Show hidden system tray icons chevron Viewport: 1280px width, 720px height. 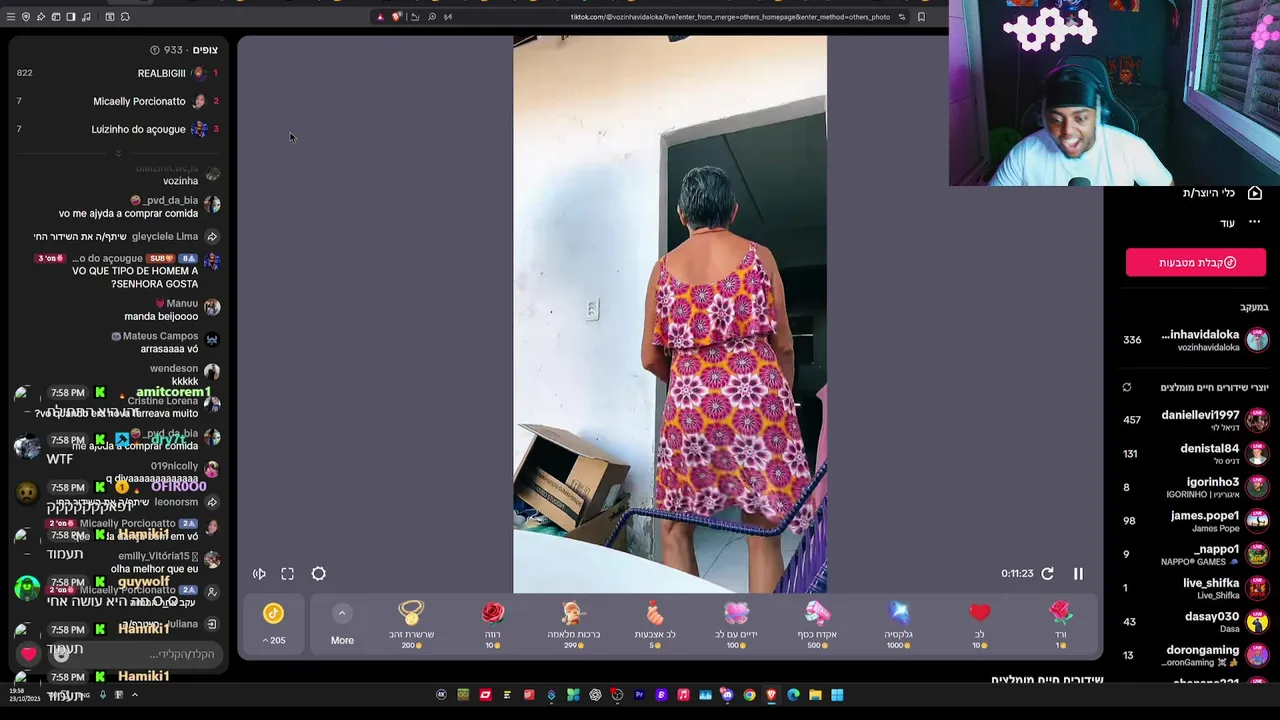pyautogui.click(x=134, y=695)
